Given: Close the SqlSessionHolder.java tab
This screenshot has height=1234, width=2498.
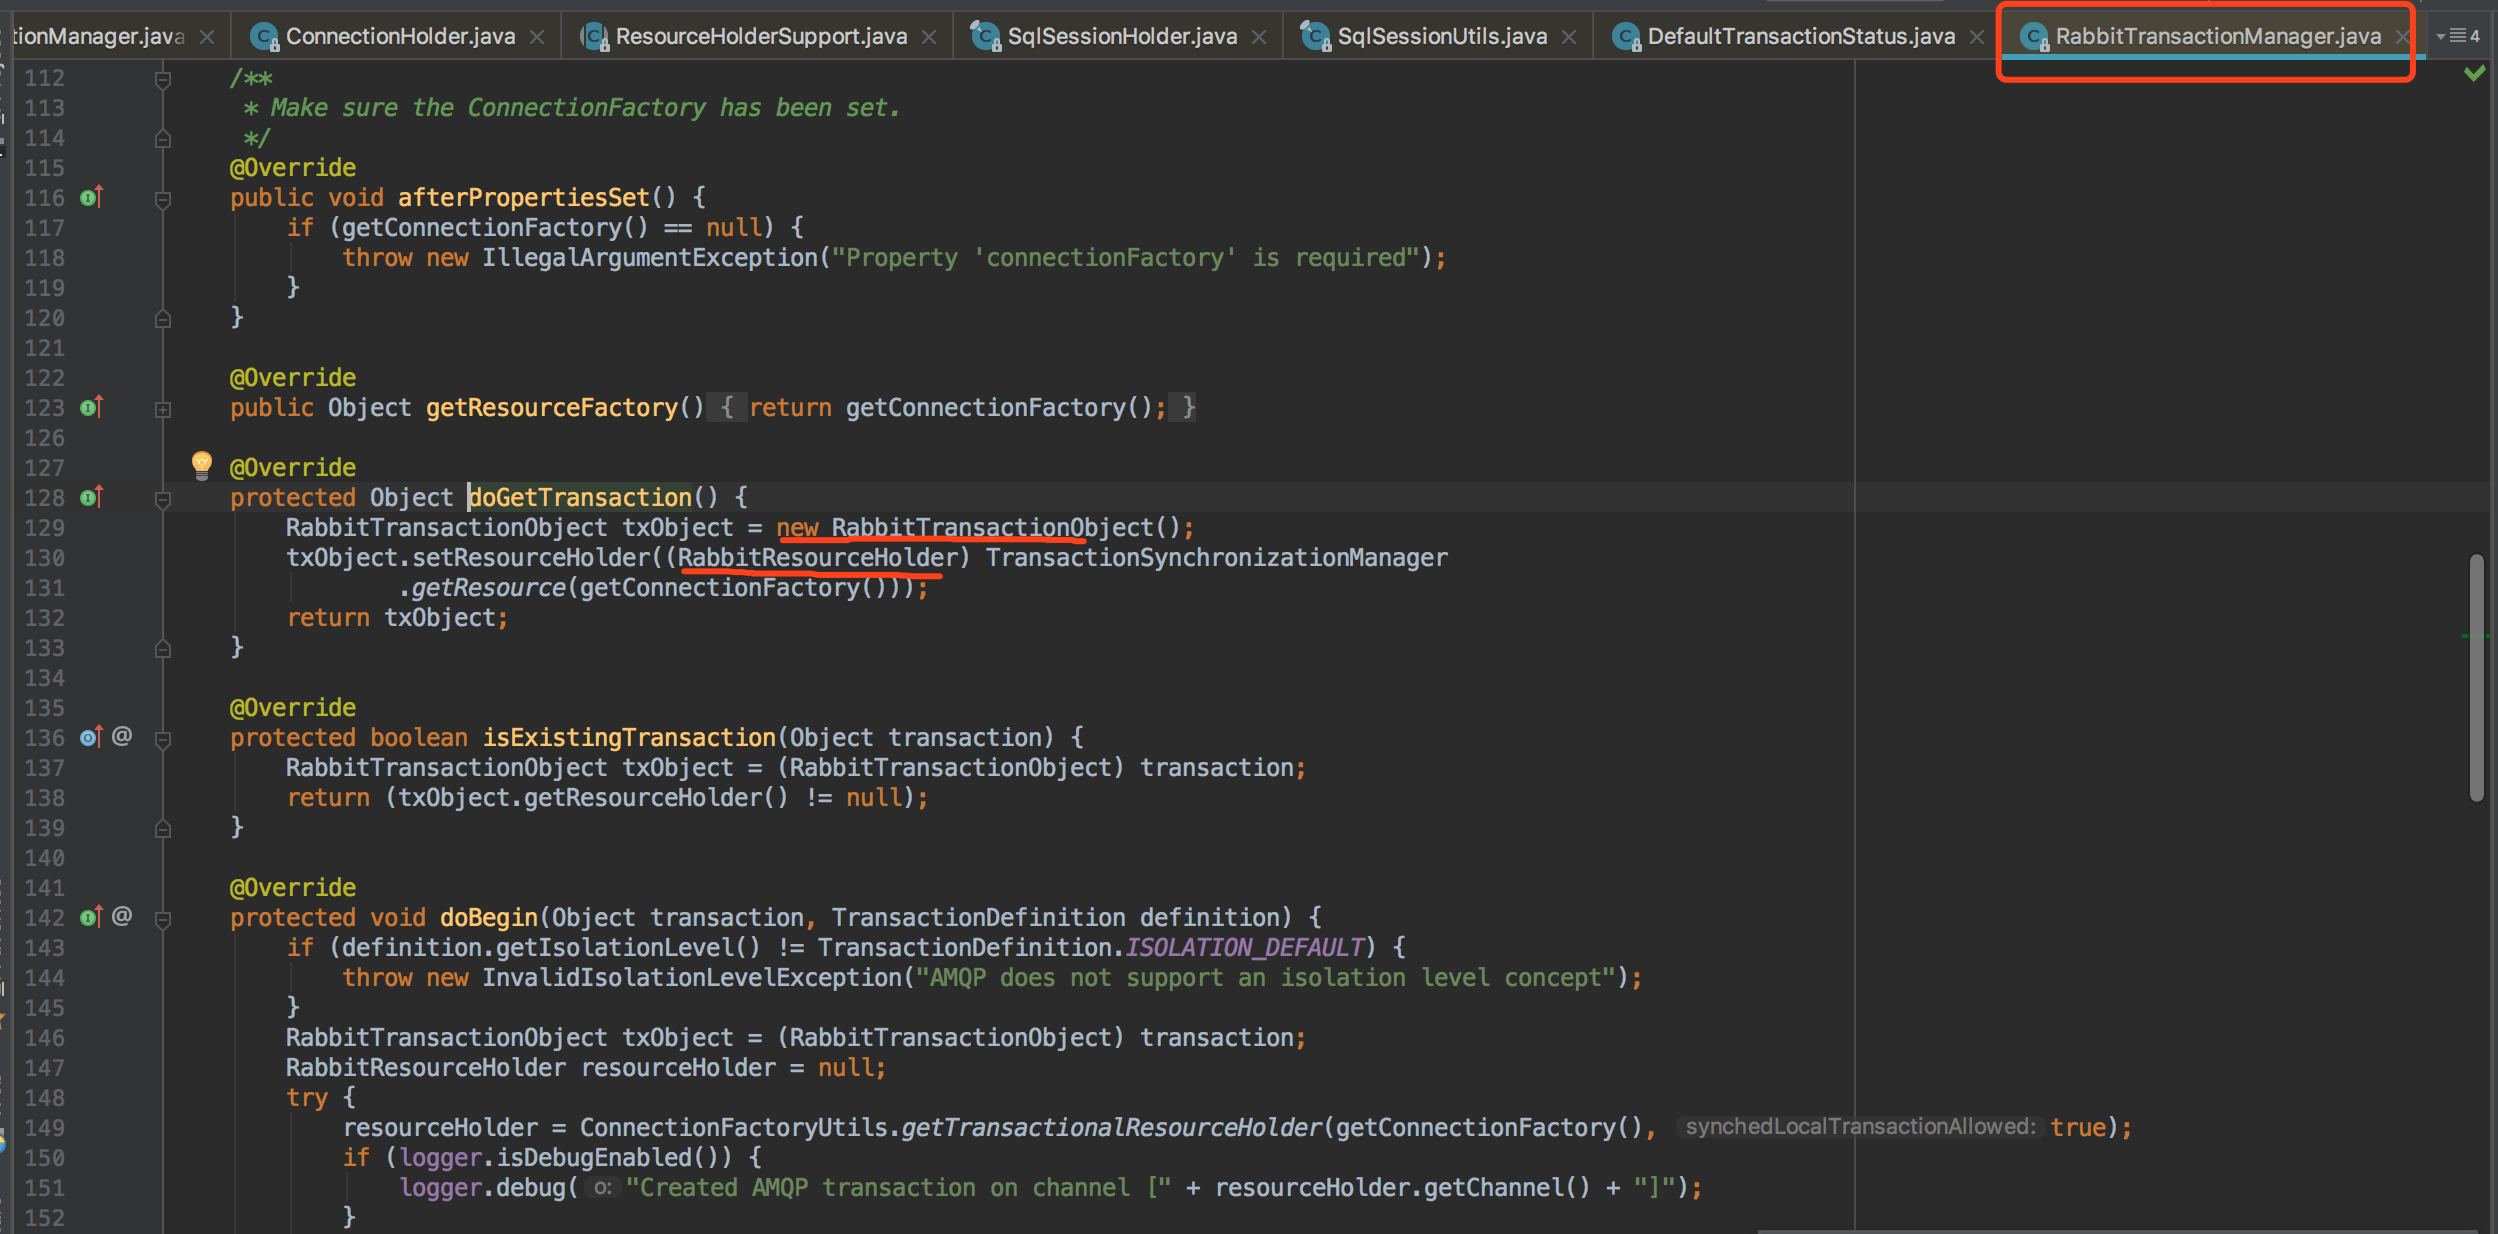Looking at the screenshot, I should (x=1259, y=37).
